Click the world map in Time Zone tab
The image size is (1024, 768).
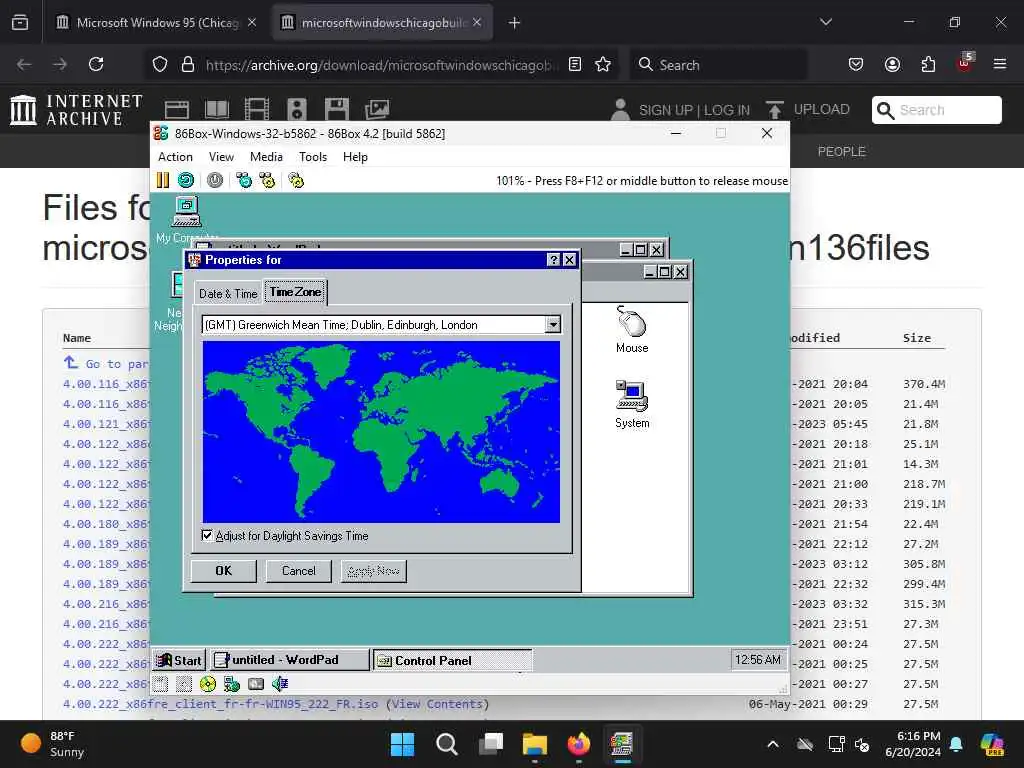coord(381,432)
